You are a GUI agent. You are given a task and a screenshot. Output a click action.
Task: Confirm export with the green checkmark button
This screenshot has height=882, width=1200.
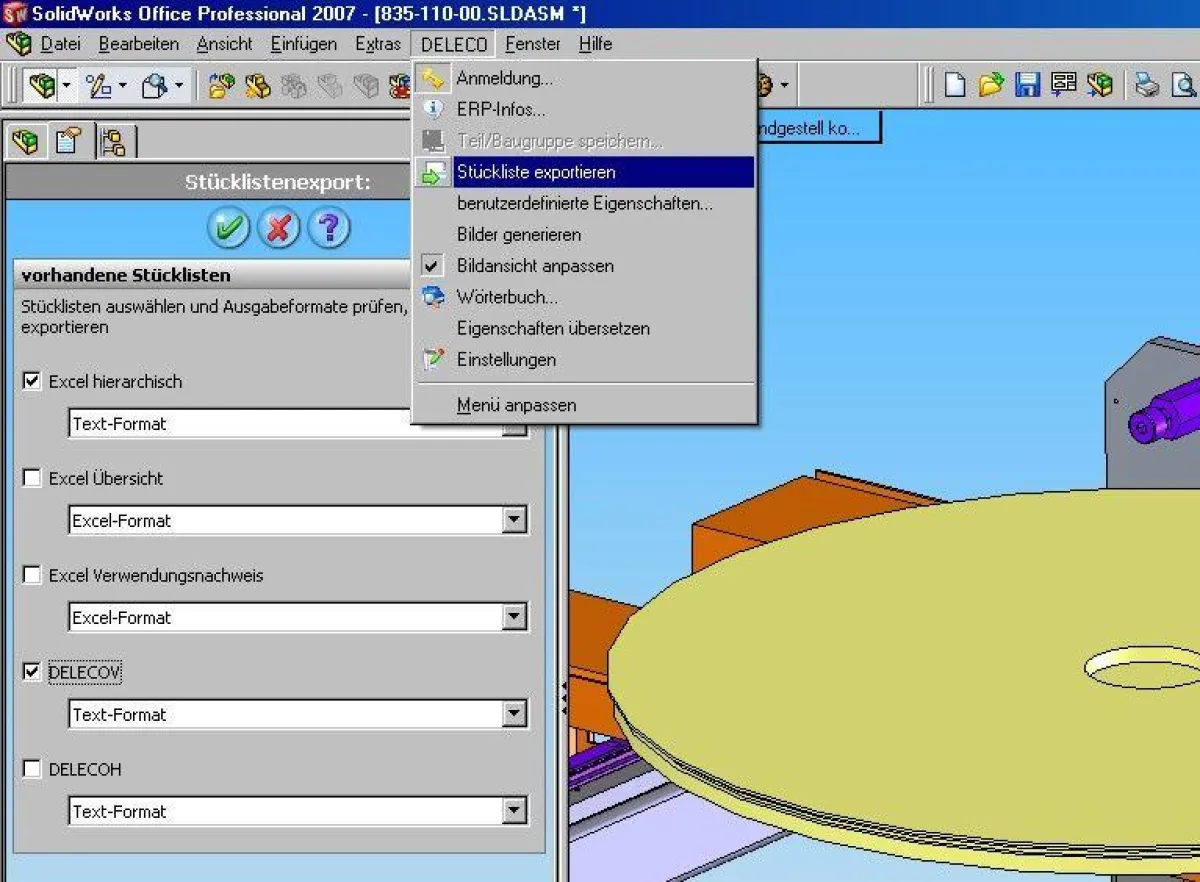[x=228, y=228]
